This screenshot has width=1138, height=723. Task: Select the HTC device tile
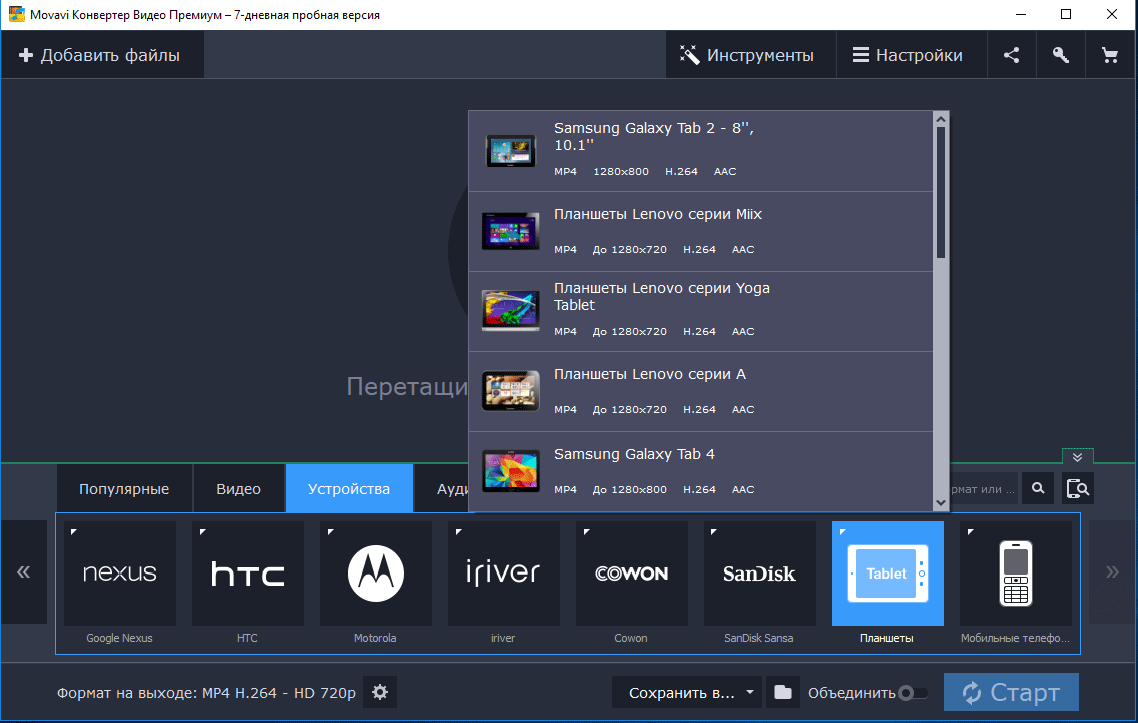247,573
